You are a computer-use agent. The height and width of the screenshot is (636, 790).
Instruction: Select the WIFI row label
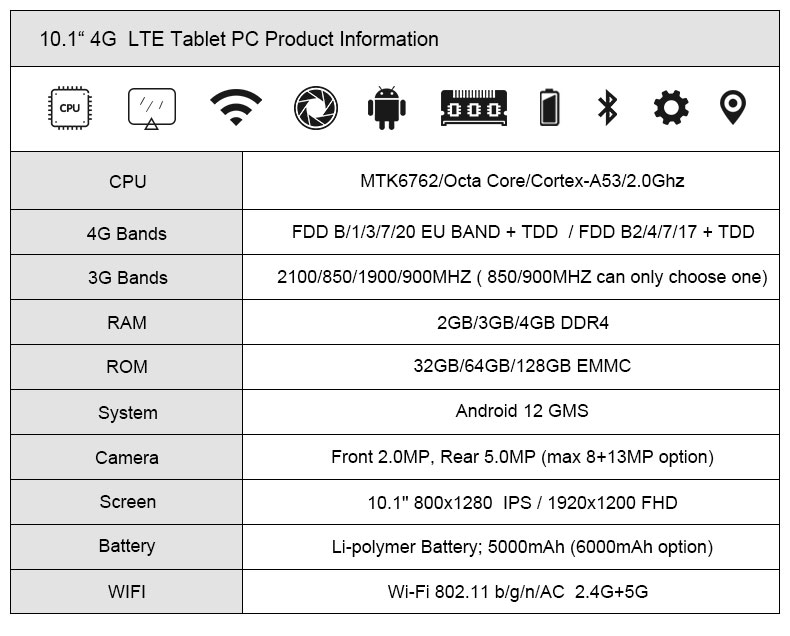pyautogui.click(x=127, y=591)
